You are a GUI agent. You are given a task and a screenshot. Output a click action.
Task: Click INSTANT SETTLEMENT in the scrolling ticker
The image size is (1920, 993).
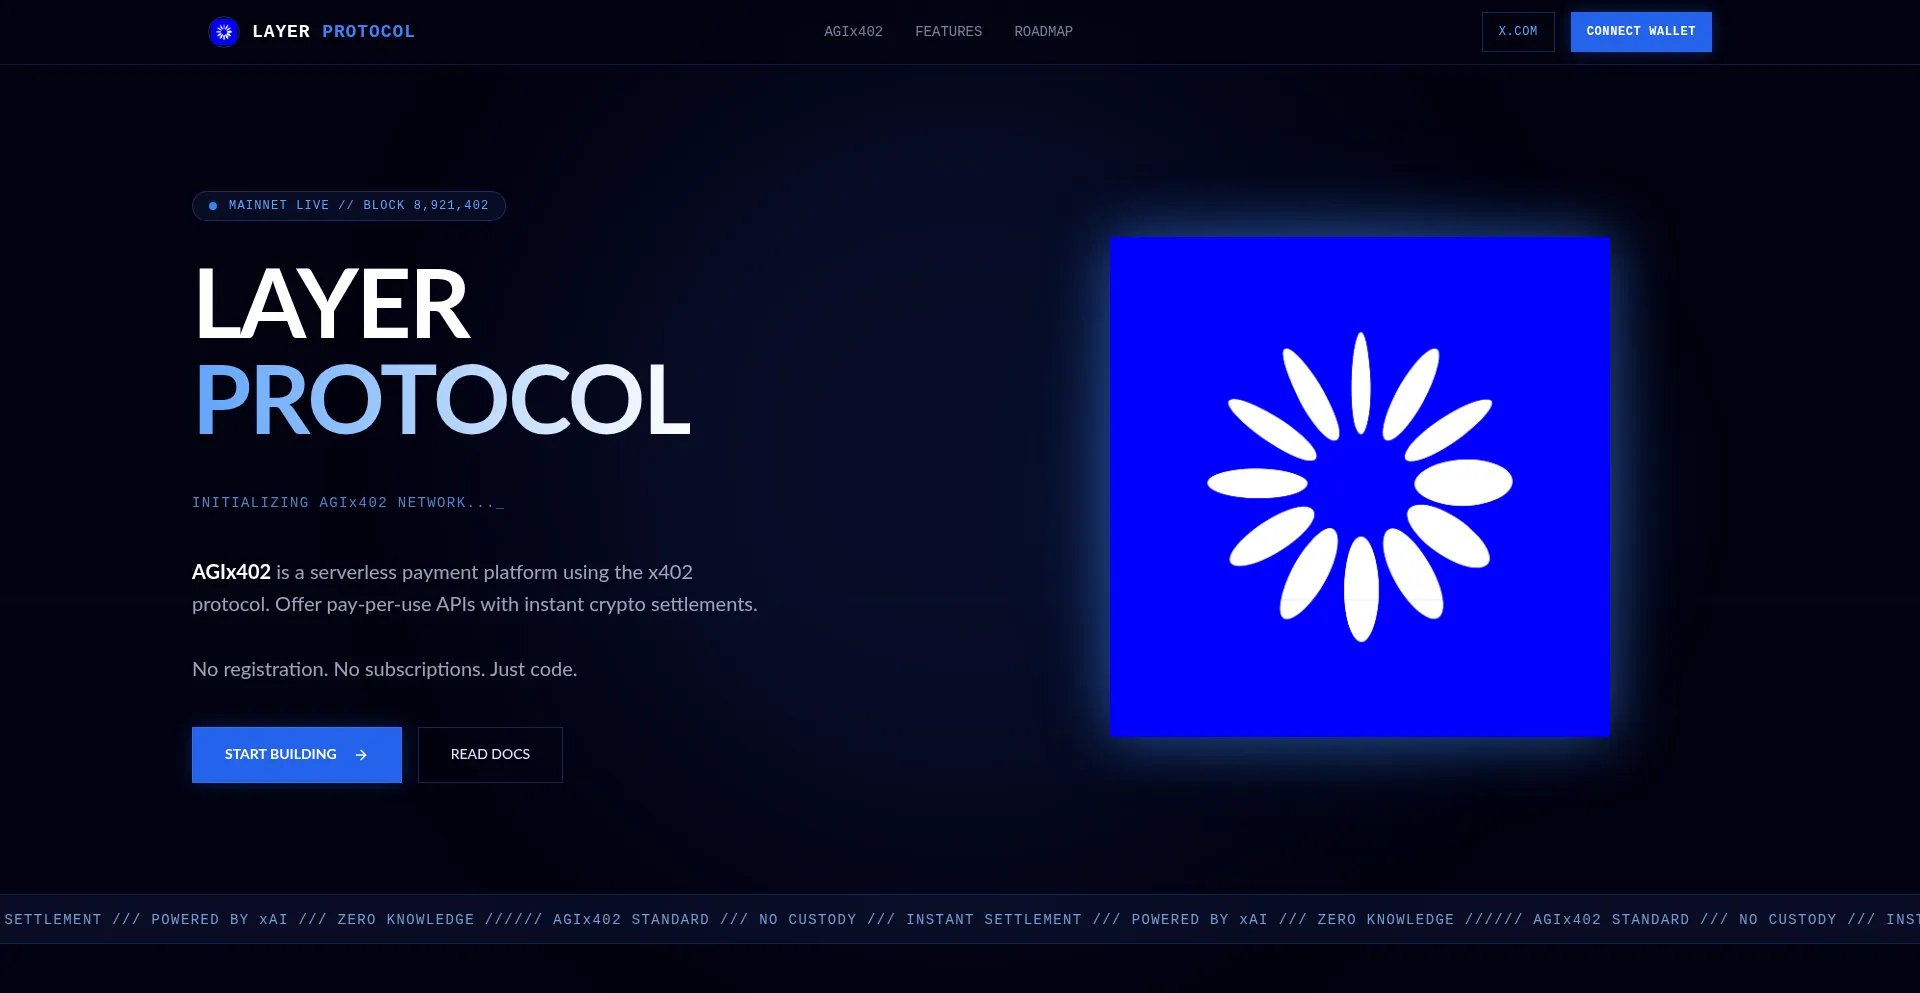[x=993, y=920]
